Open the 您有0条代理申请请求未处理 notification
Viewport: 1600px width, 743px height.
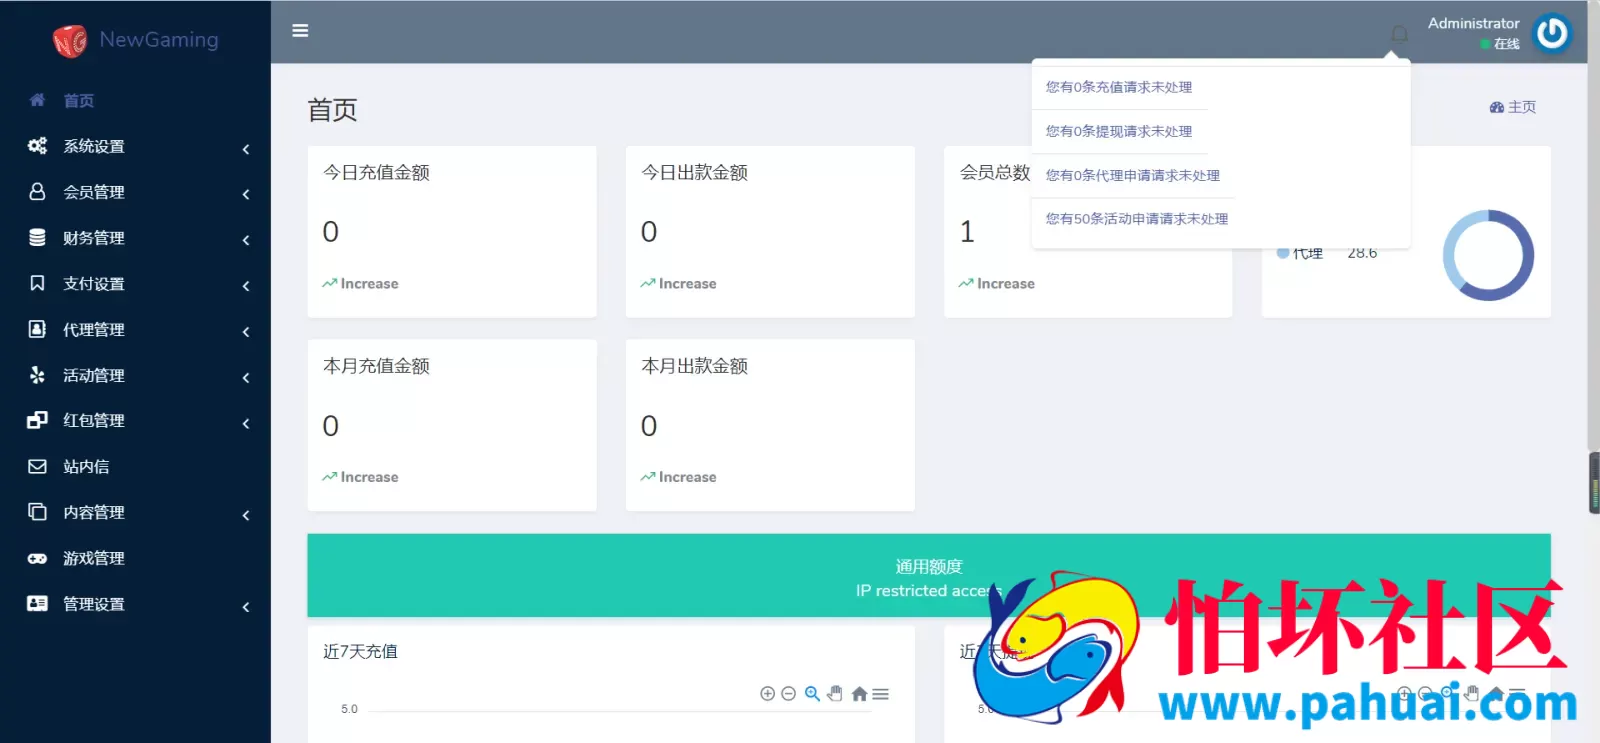pos(1133,175)
